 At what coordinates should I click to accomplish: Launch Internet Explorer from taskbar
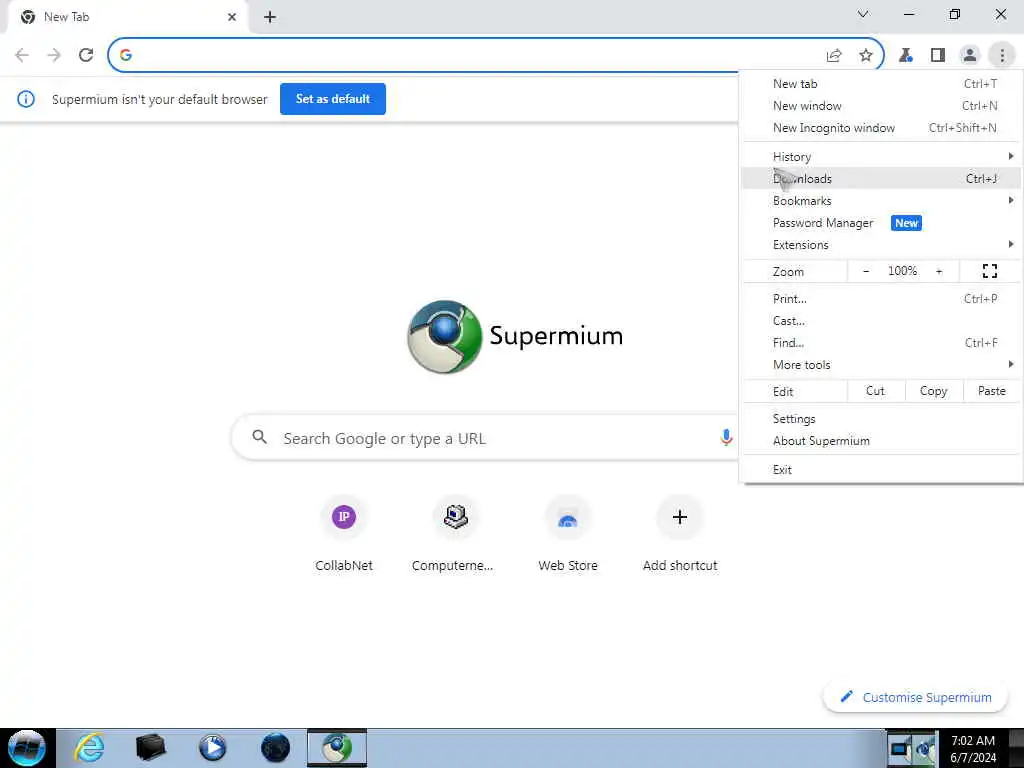(x=89, y=748)
